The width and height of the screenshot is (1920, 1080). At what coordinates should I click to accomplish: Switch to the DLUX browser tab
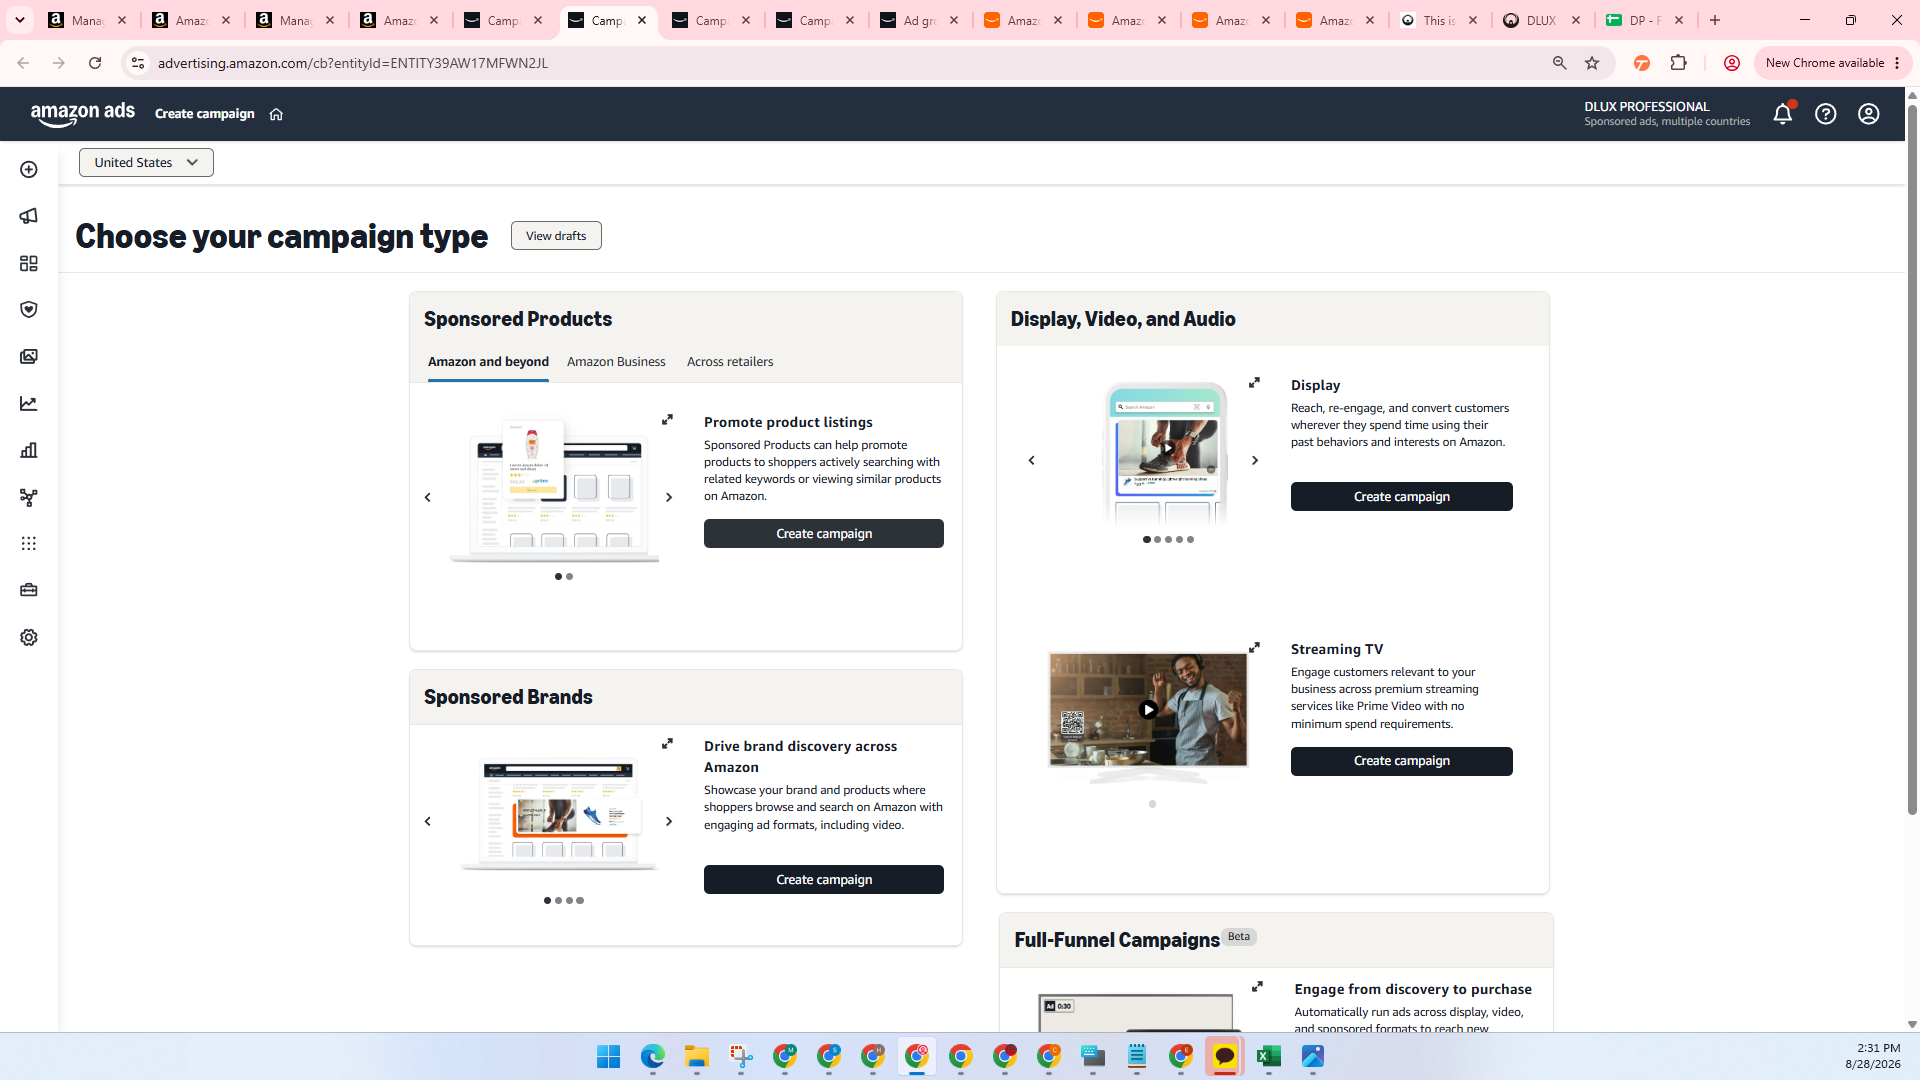coord(1542,20)
